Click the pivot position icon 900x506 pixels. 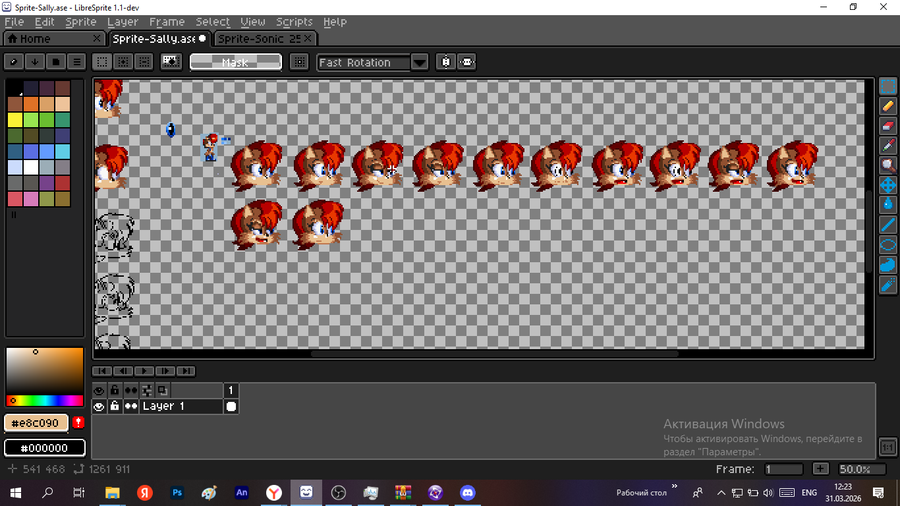299,62
